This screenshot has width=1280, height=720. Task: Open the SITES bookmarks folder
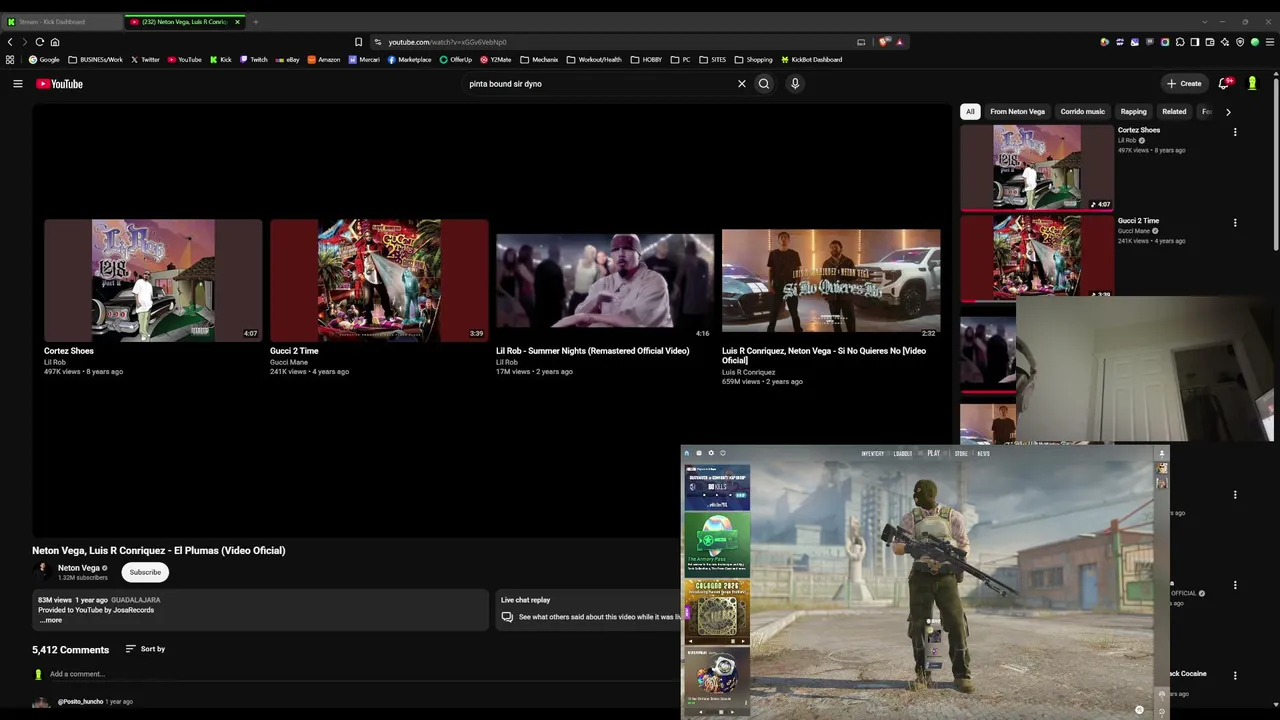[x=713, y=60]
